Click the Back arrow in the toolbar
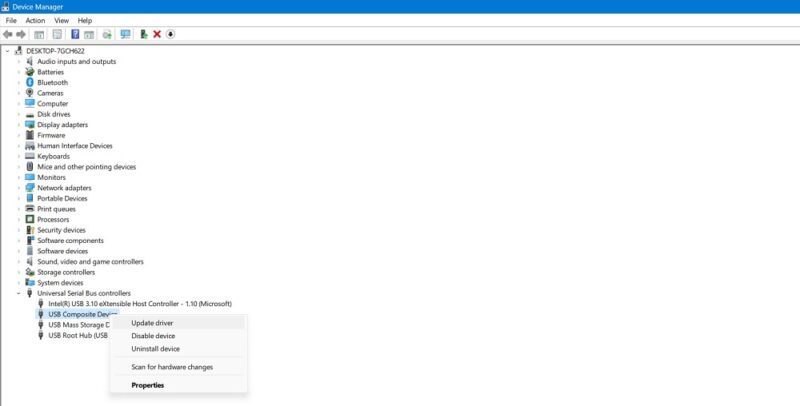 point(8,34)
